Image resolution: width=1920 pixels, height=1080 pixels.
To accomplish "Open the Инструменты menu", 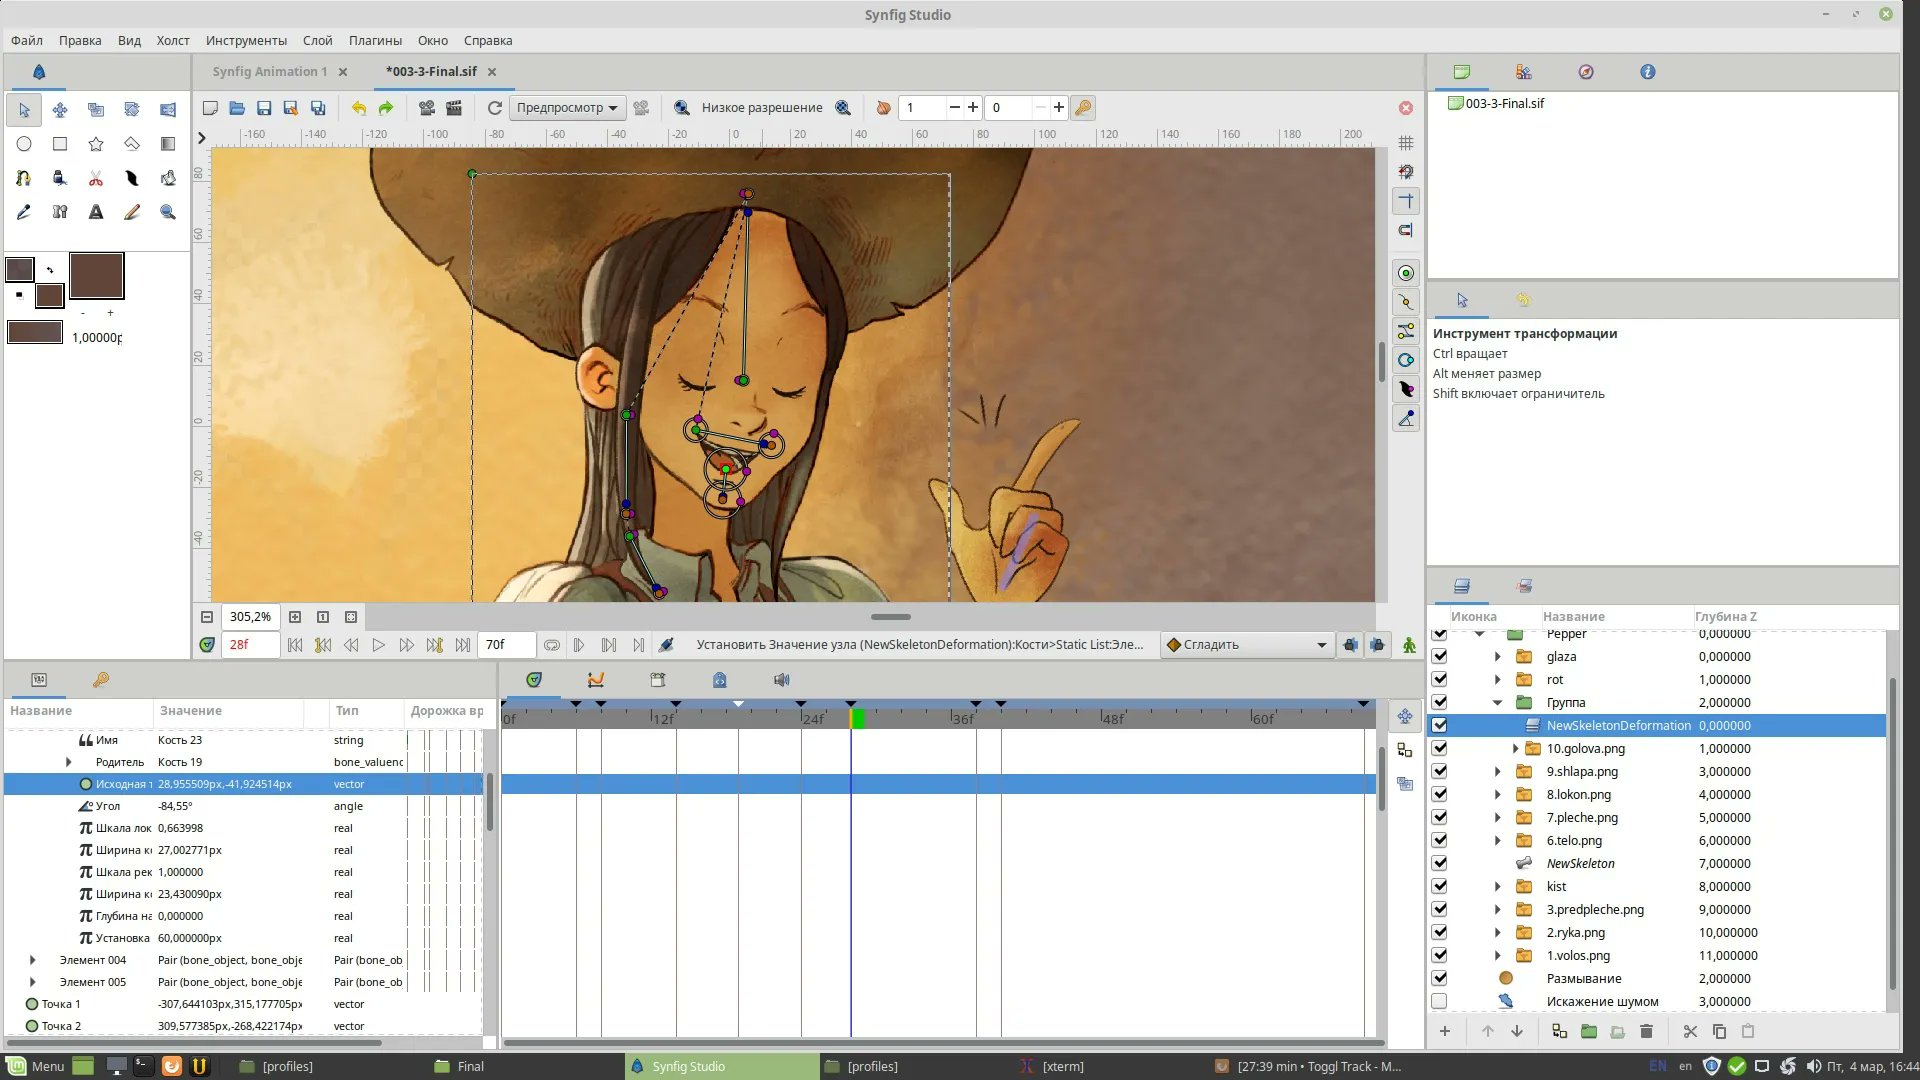I will pyautogui.click(x=246, y=41).
